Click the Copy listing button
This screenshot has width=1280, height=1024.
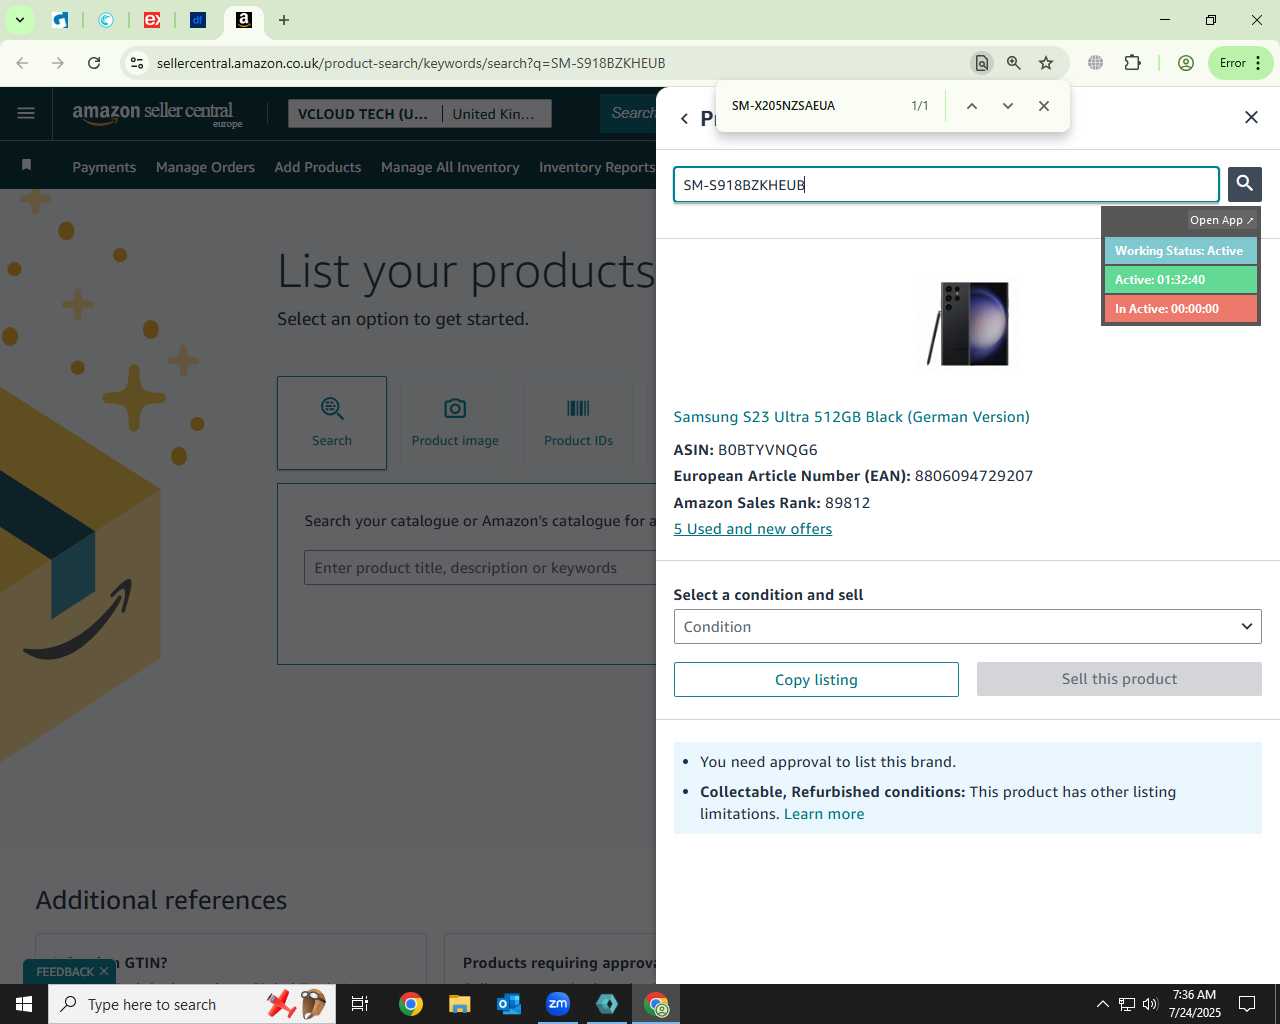point(816,680)
